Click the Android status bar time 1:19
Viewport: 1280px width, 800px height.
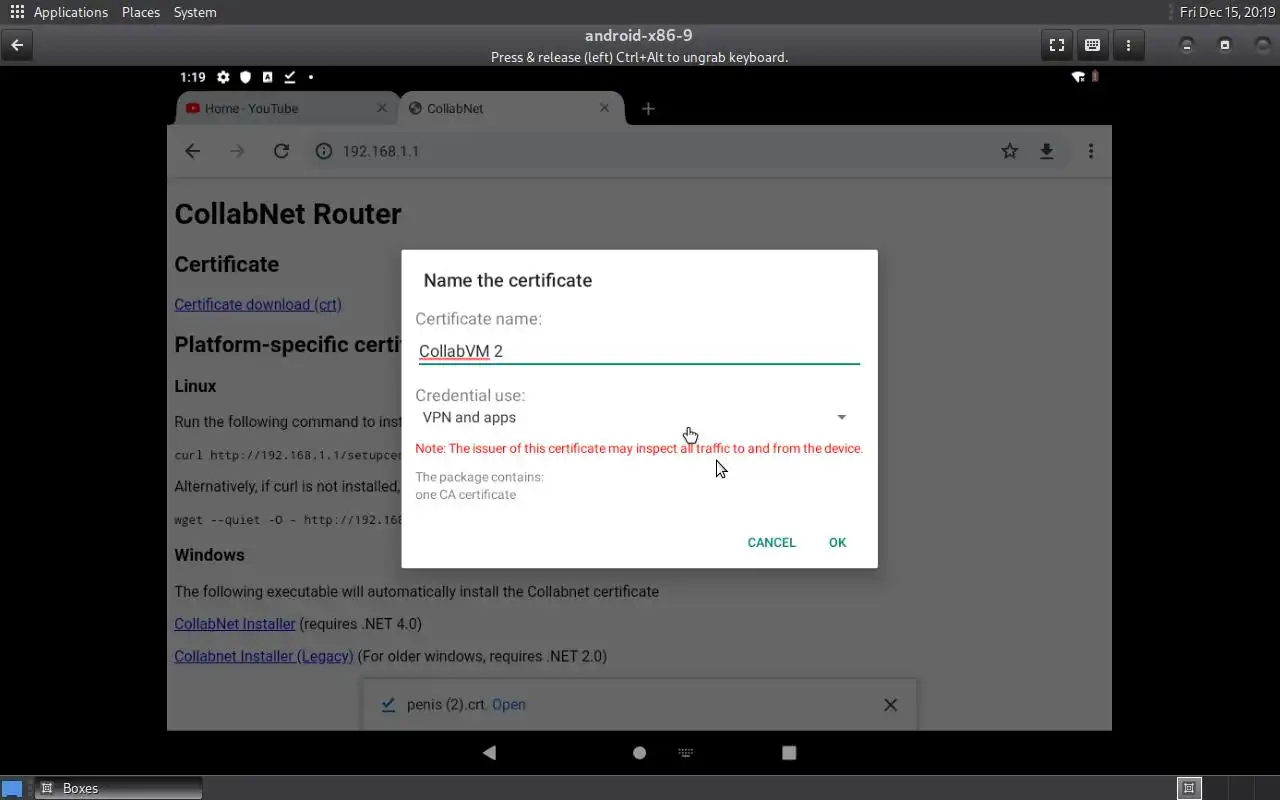[193, 77]
